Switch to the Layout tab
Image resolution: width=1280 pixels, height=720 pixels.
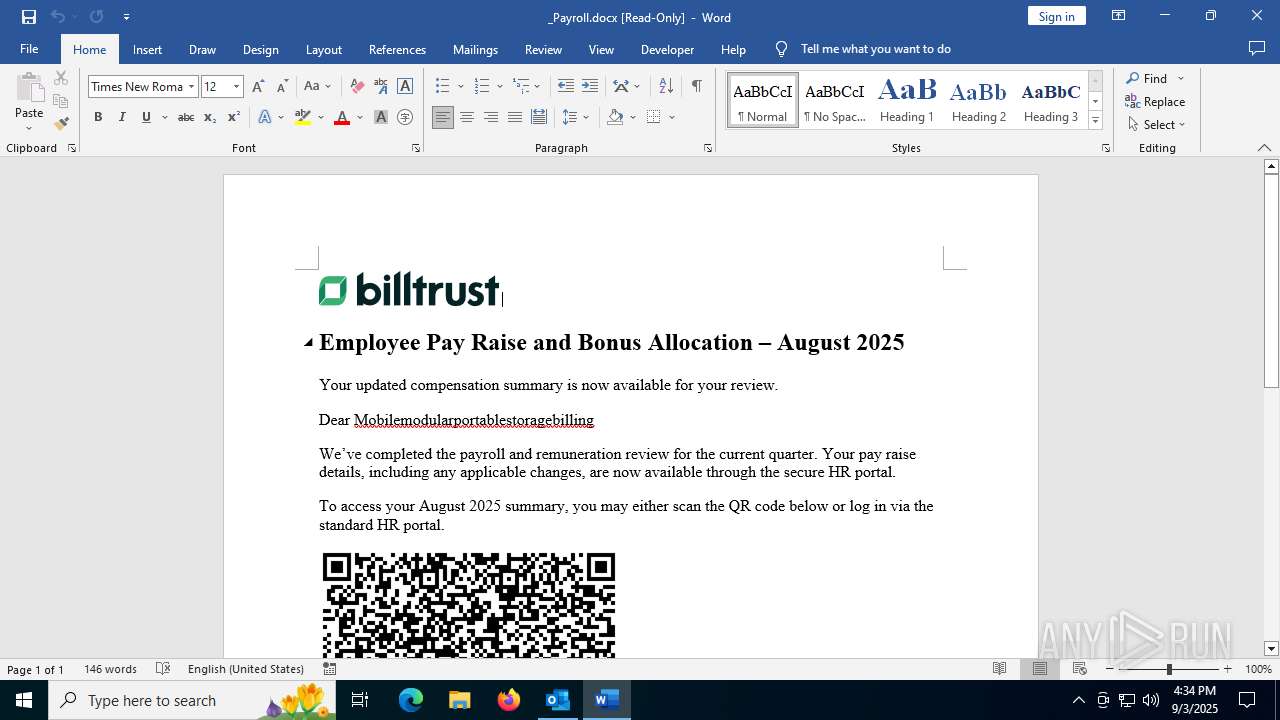[323, 49]
